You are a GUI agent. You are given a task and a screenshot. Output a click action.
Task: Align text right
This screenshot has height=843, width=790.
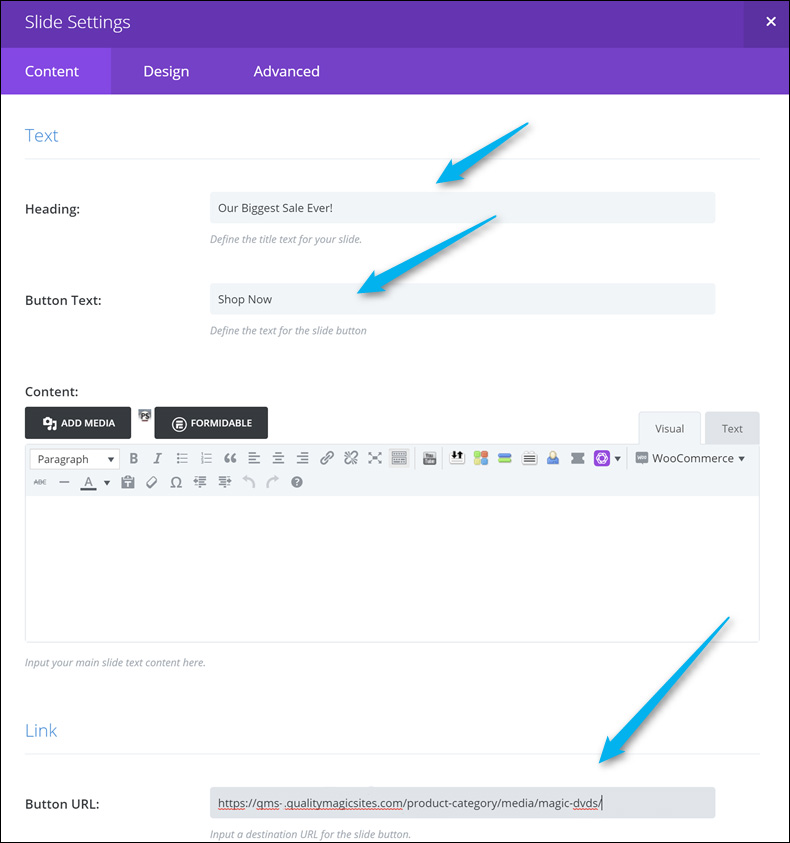302,459
